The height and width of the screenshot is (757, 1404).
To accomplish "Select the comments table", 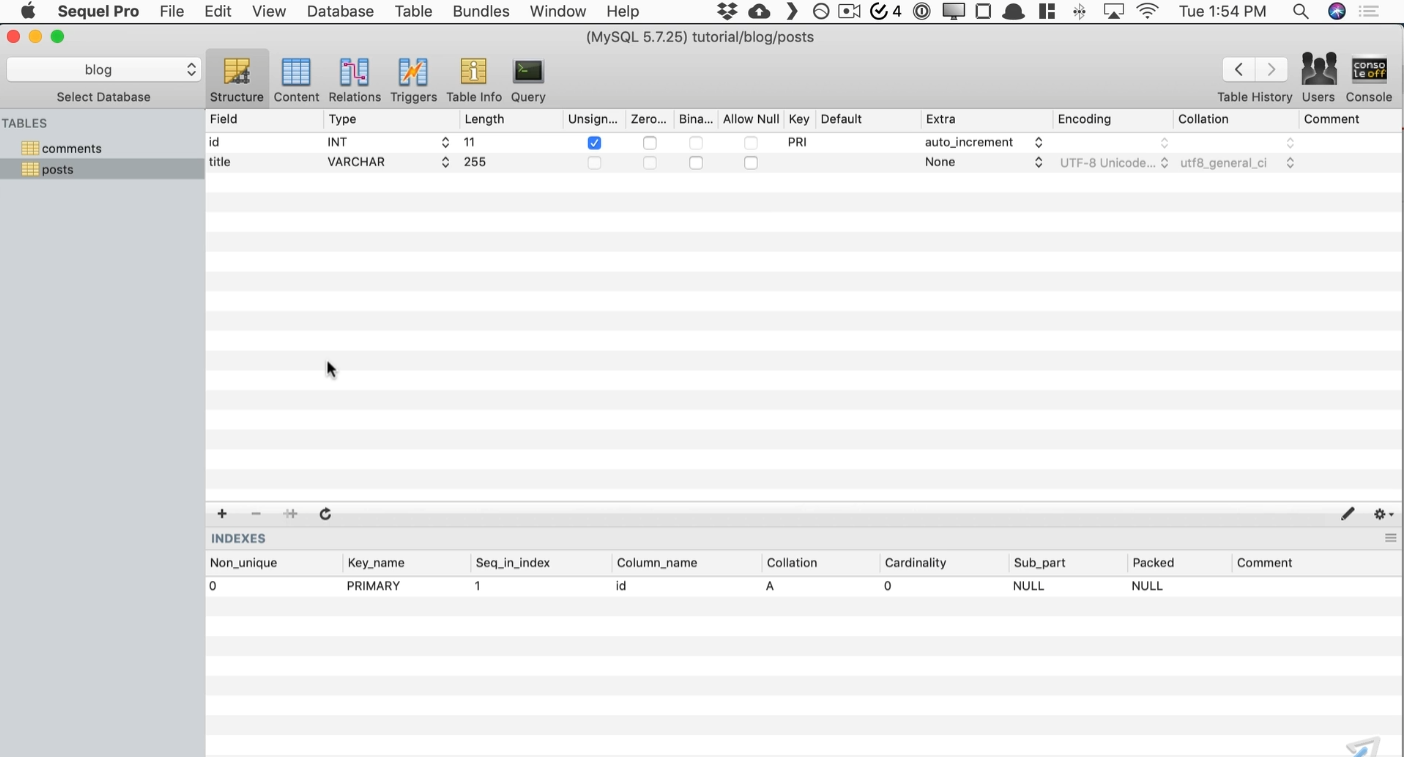I will coord(71,148).
